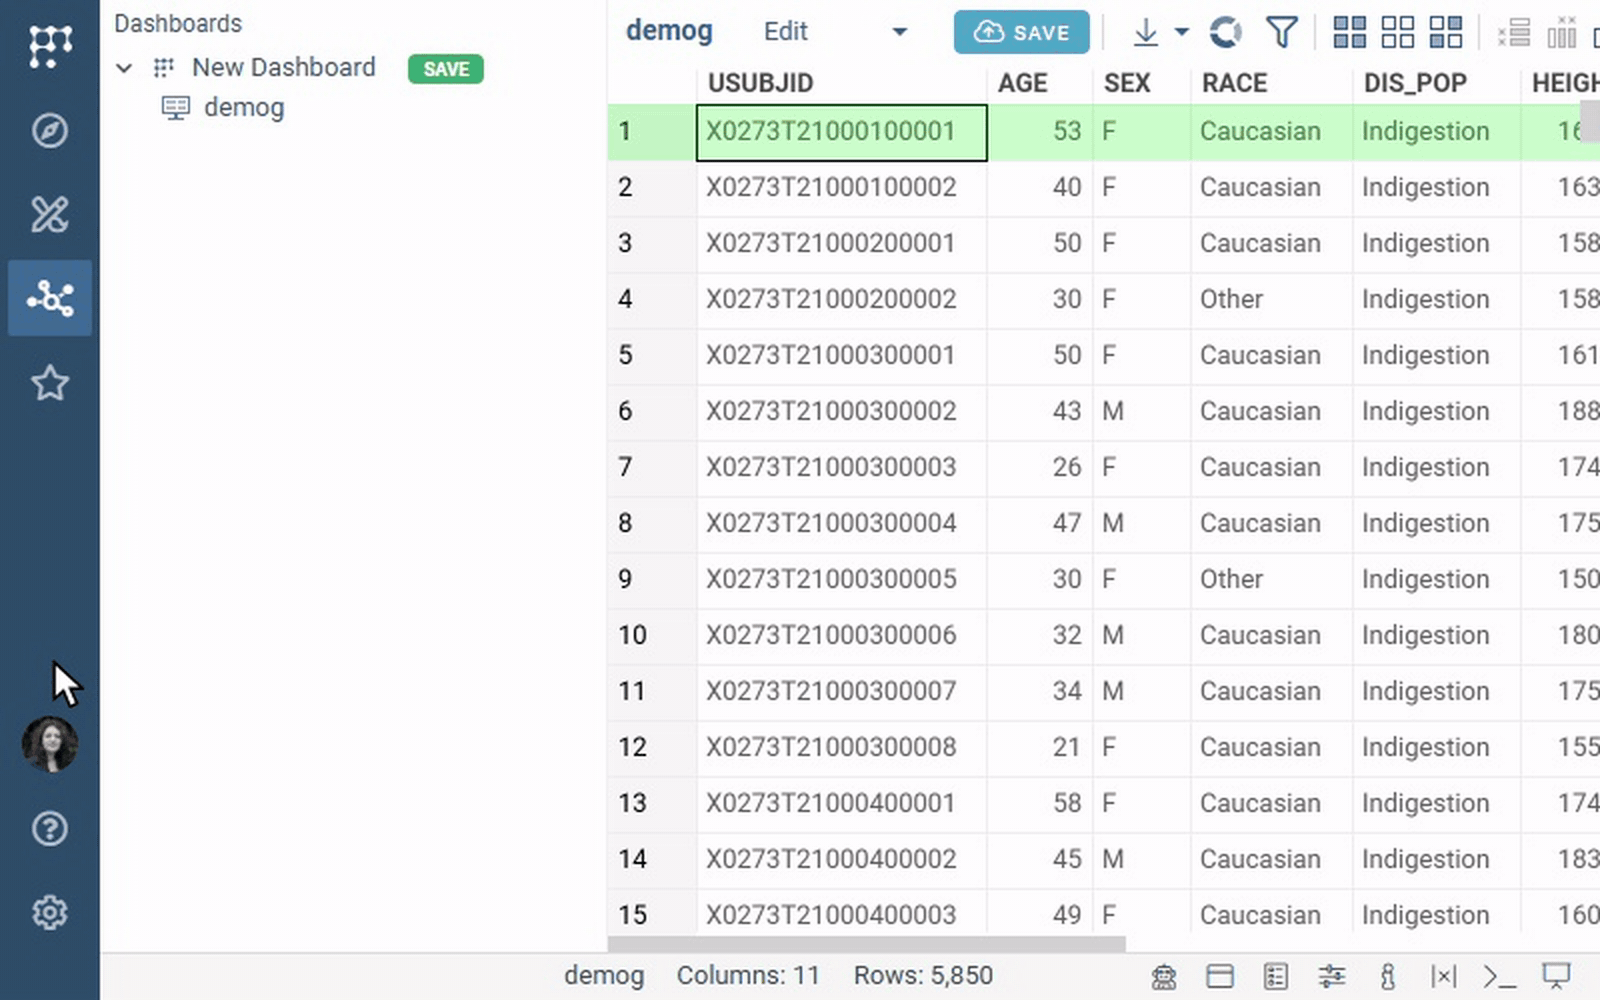Click the first grid layout icon, all squares filled

point(1350,32)
